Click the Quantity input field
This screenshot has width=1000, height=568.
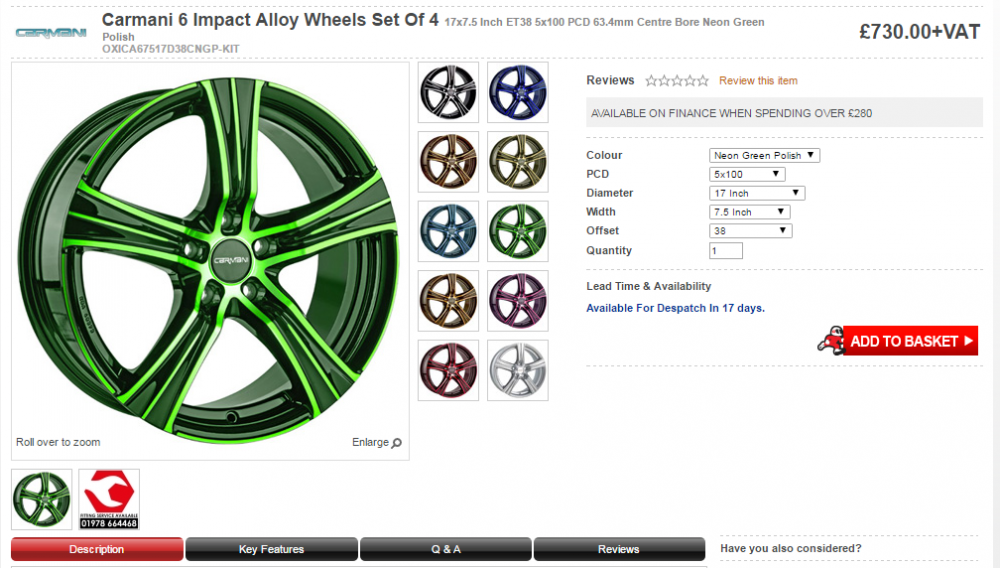726,251
